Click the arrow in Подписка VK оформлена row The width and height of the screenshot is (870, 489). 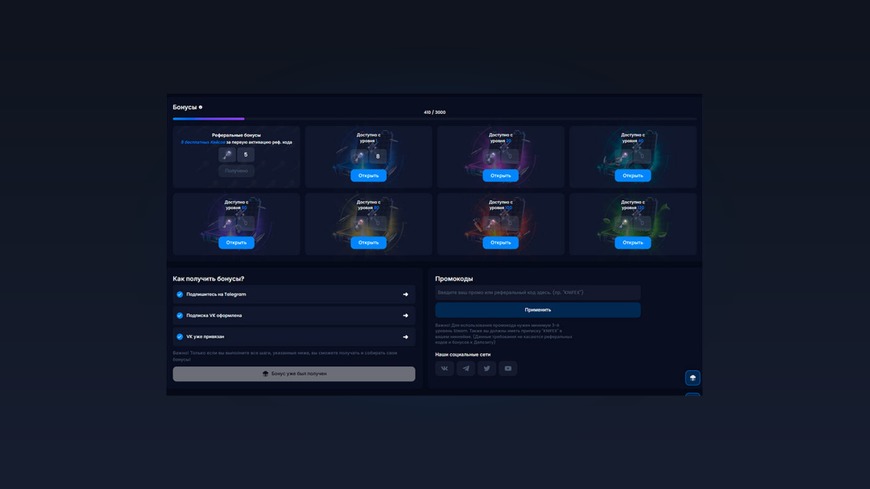click(x=406, y=315)
